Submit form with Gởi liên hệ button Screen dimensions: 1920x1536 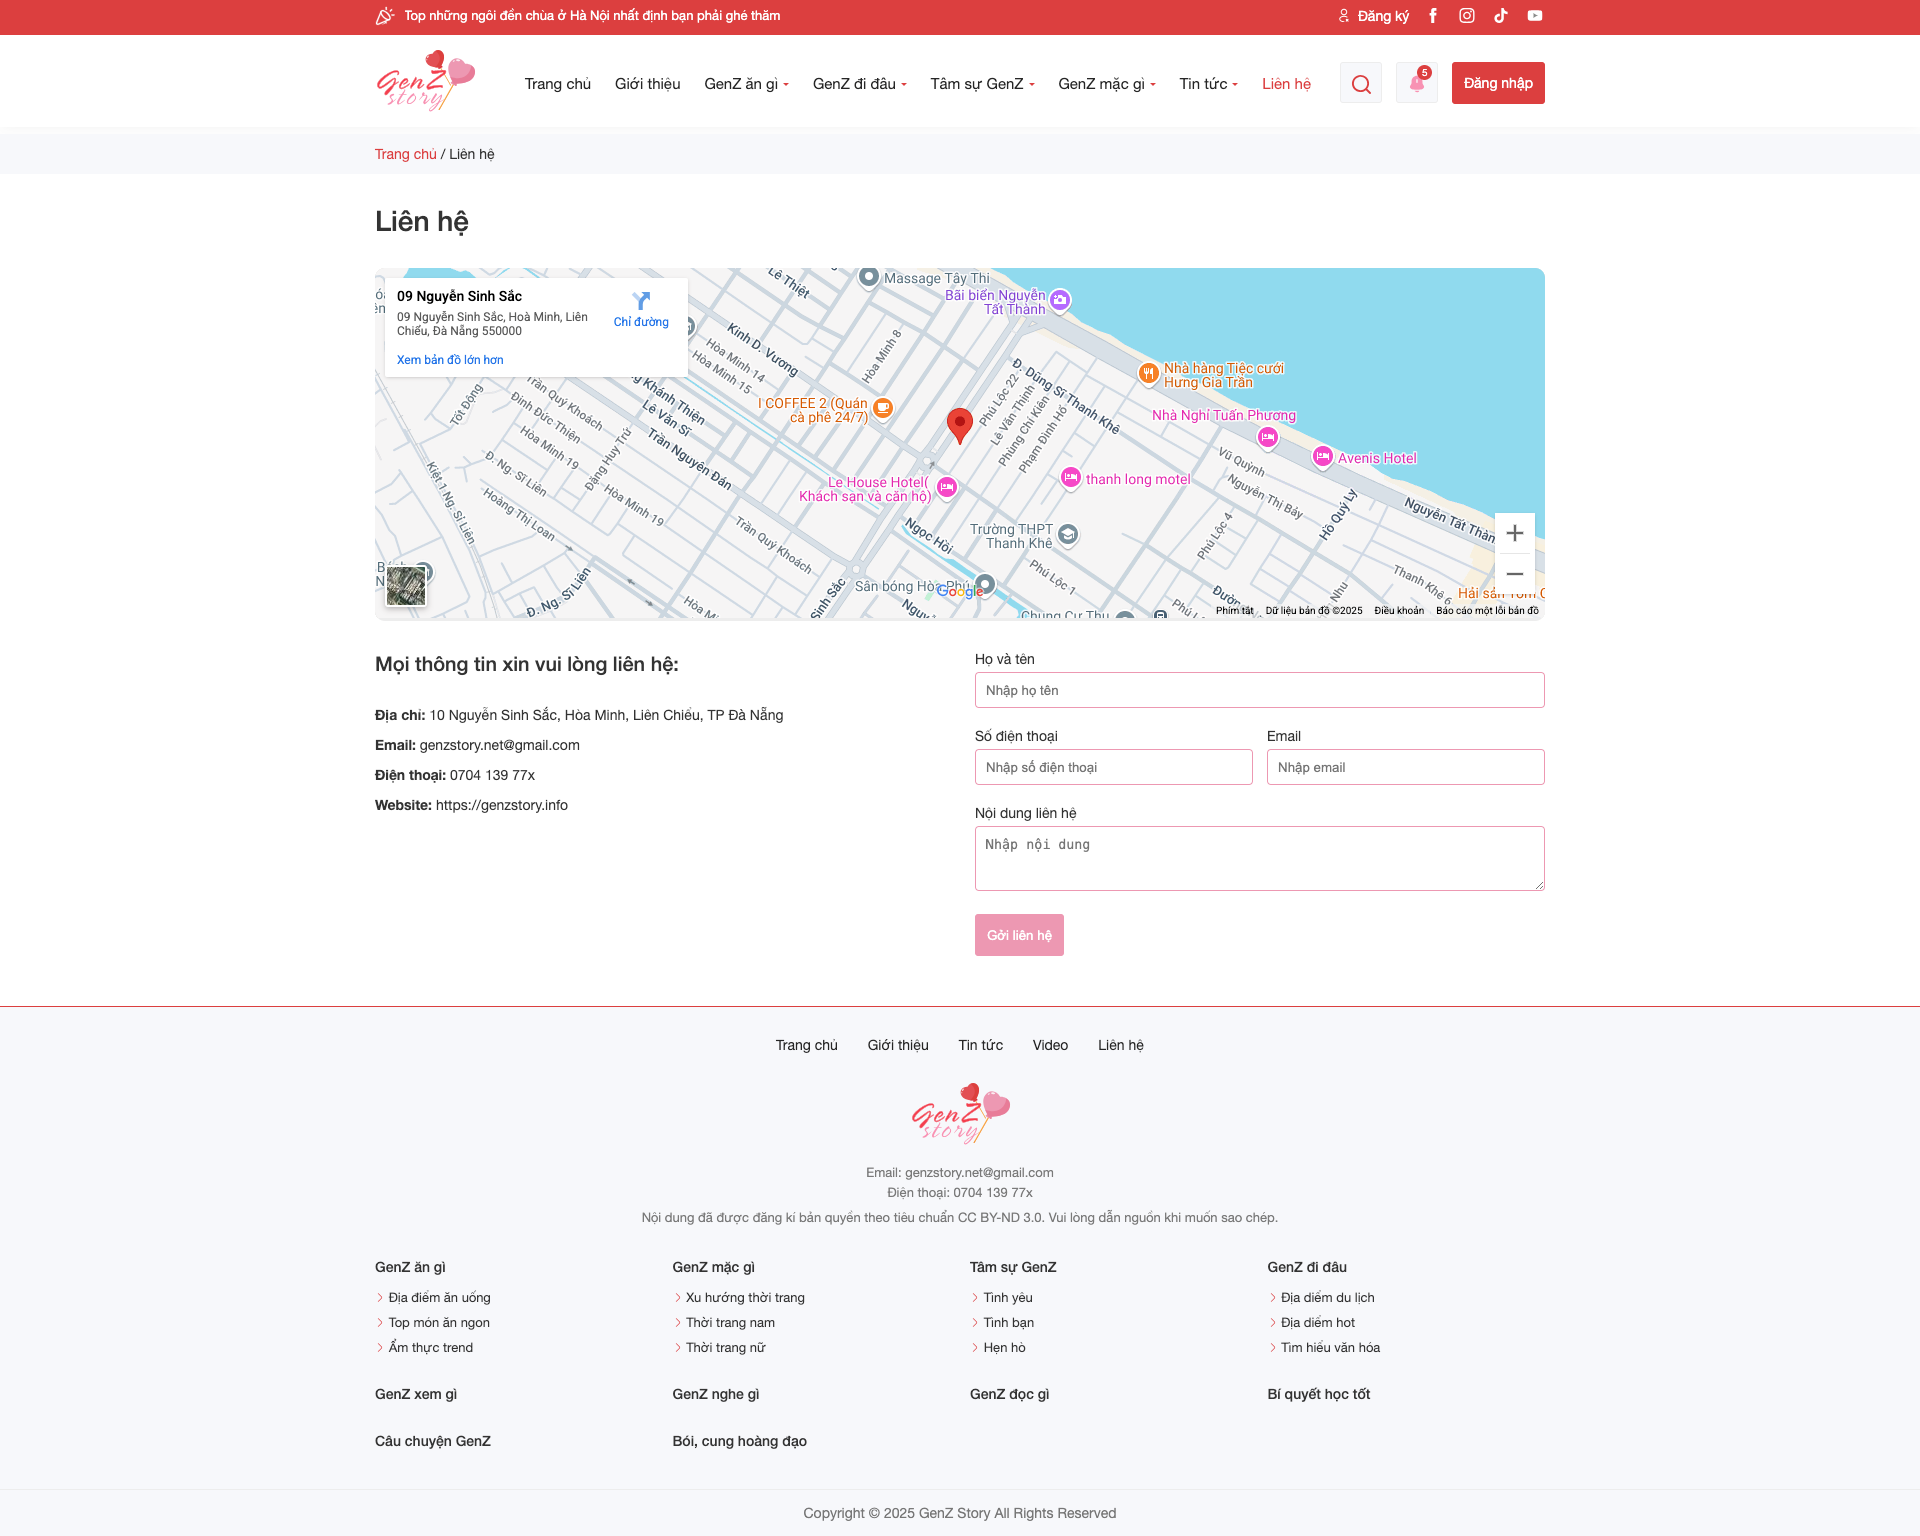1019,935
